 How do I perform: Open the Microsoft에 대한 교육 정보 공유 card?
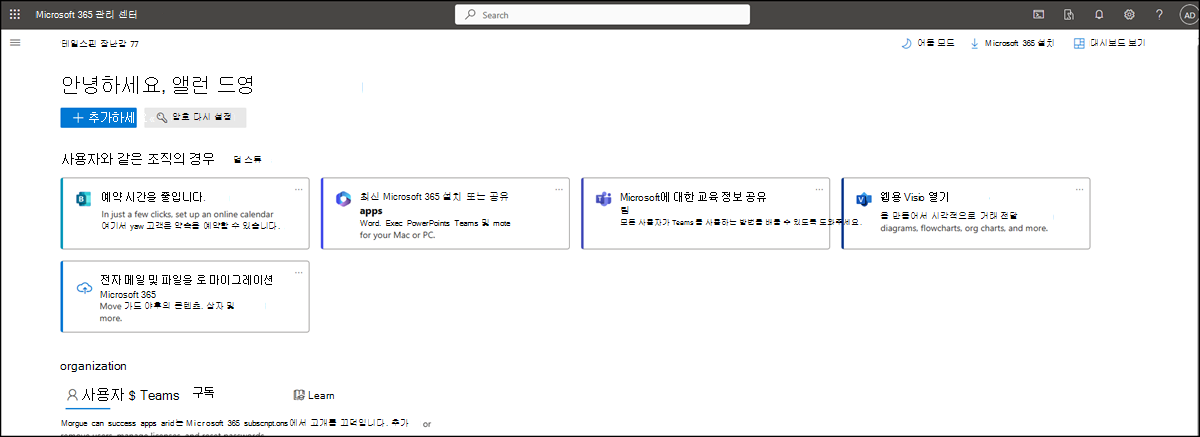[x=705, y=213]
